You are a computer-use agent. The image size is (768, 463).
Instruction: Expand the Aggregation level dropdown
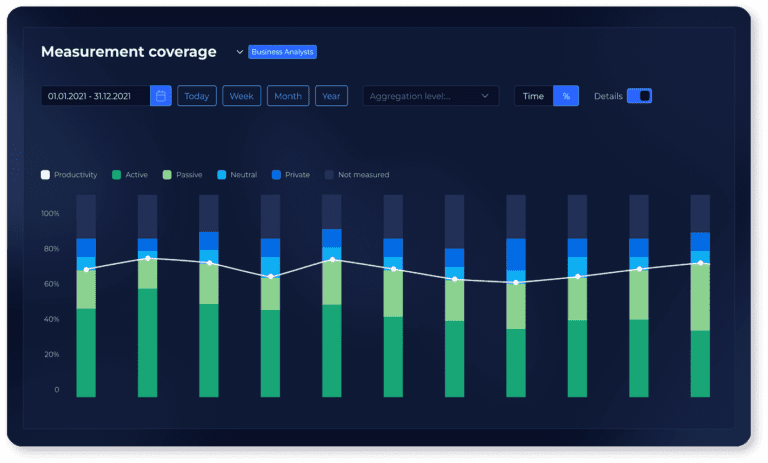(x=430, y=96)
